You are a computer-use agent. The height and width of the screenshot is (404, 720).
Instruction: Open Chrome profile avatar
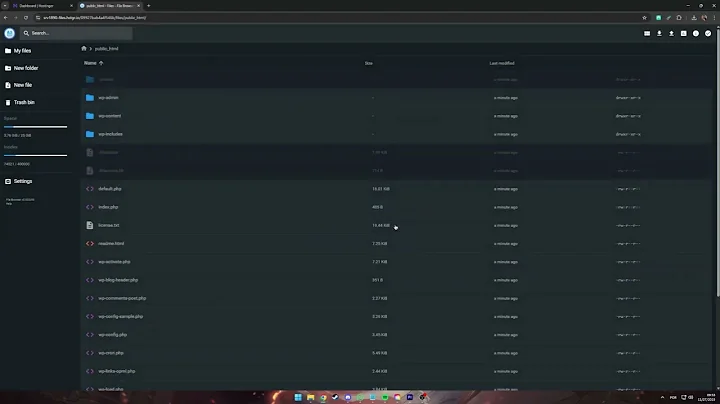[704, 17]
